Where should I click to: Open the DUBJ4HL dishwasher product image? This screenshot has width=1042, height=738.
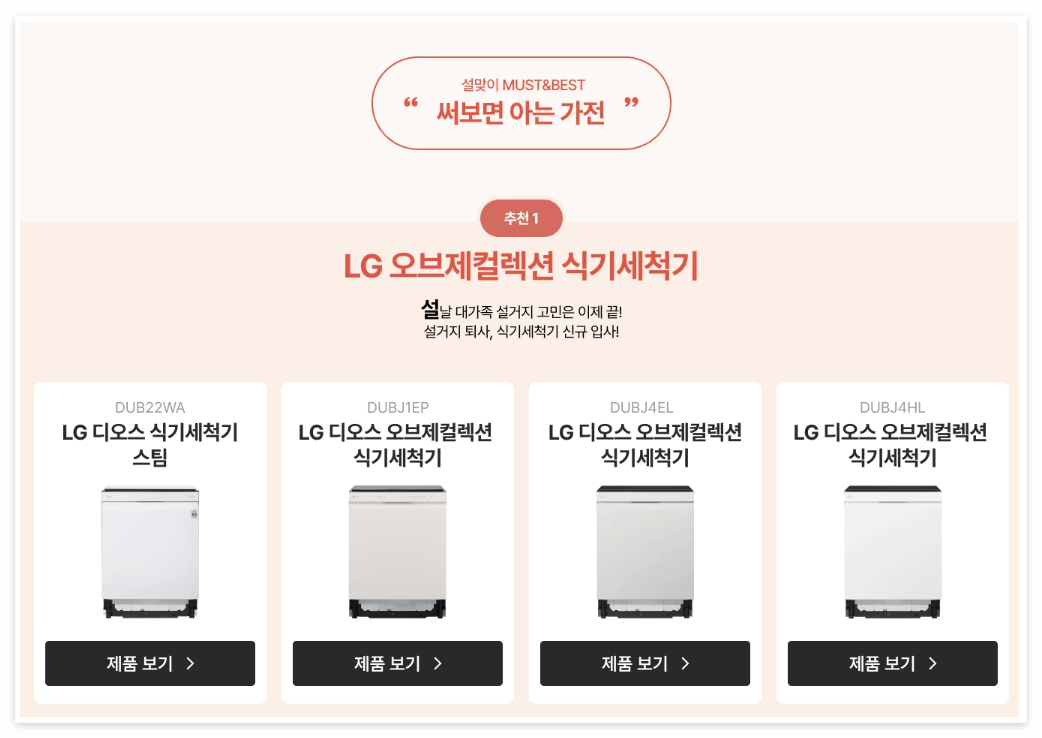point(892,552)
